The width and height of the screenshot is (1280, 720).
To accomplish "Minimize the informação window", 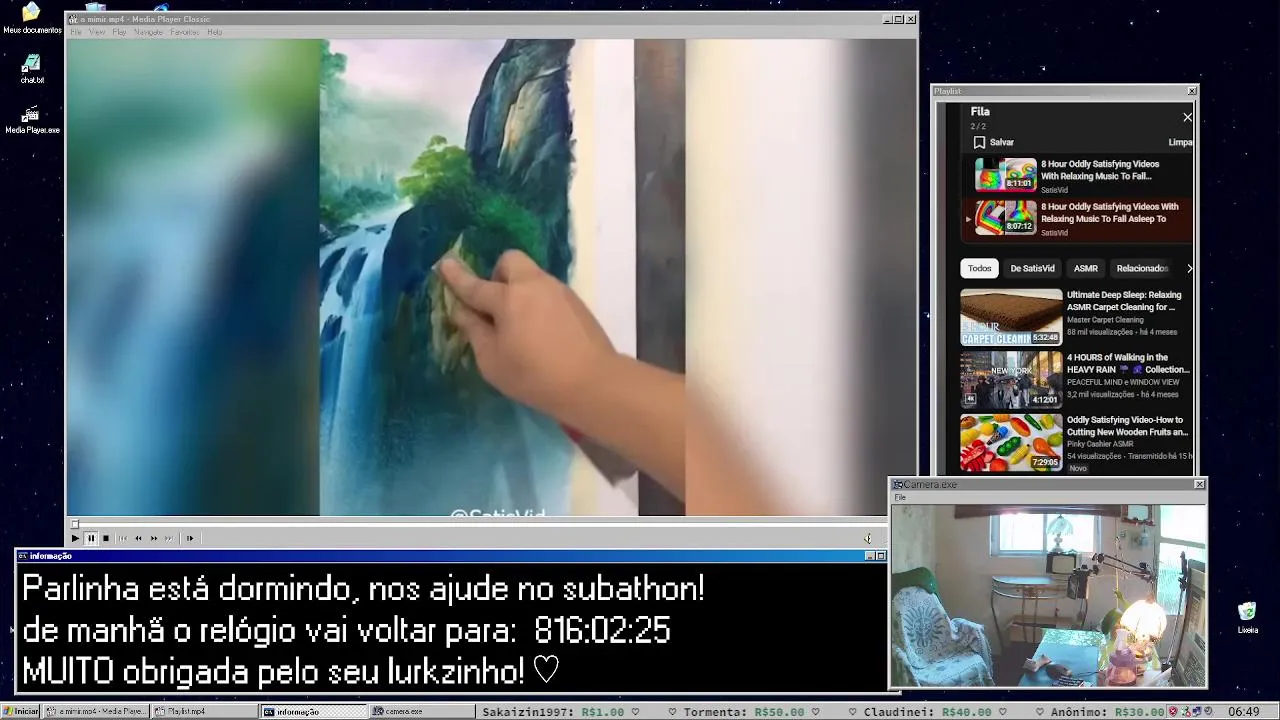I will (x=870, y=556).
